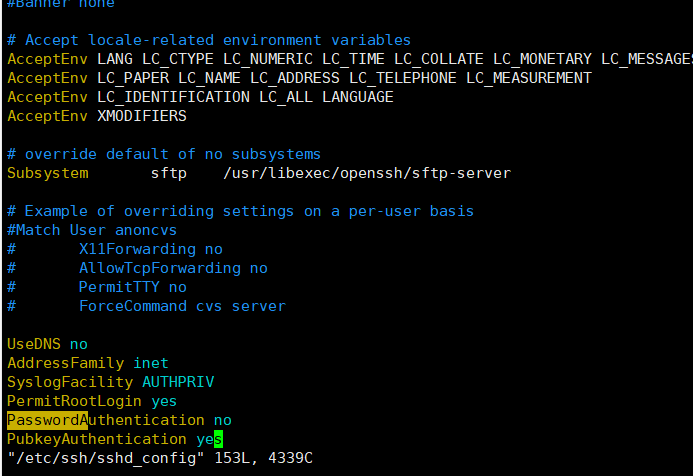
Task: Click the commented AllowTcpForwarding no line
Action: [x=172, y=268]
